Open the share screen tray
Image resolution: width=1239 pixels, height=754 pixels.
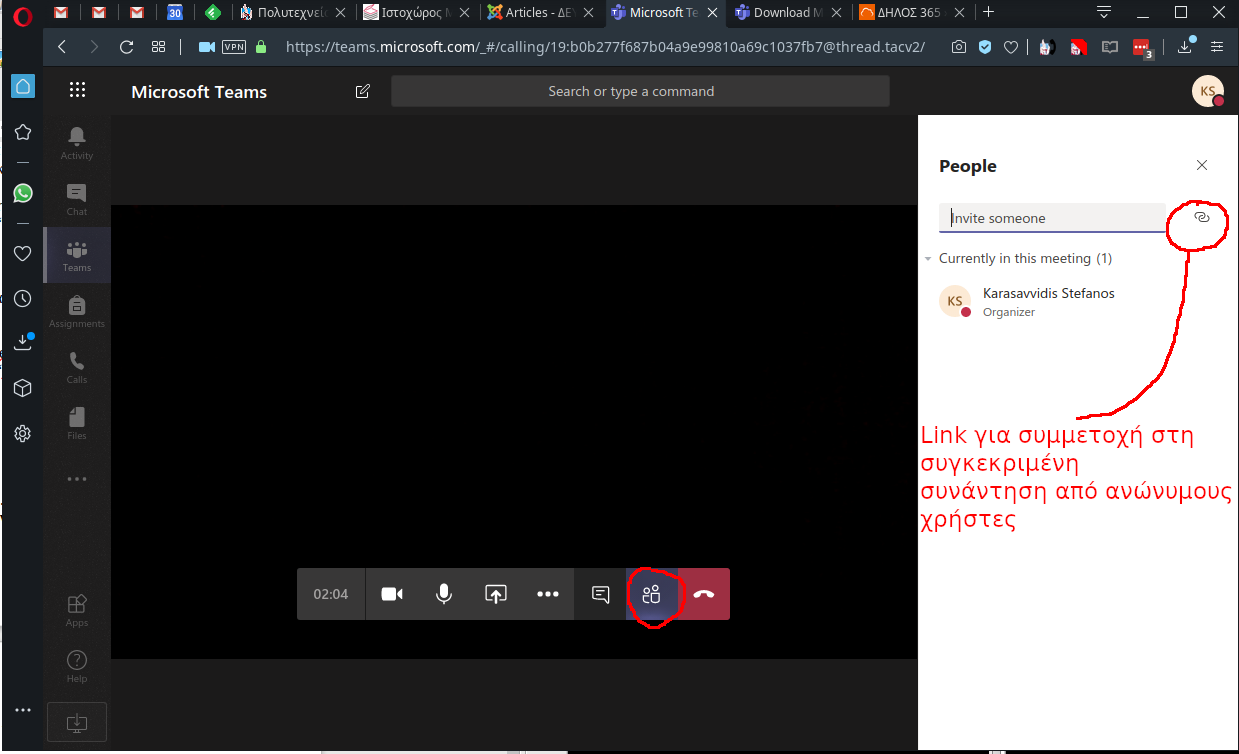coord(496,594)
